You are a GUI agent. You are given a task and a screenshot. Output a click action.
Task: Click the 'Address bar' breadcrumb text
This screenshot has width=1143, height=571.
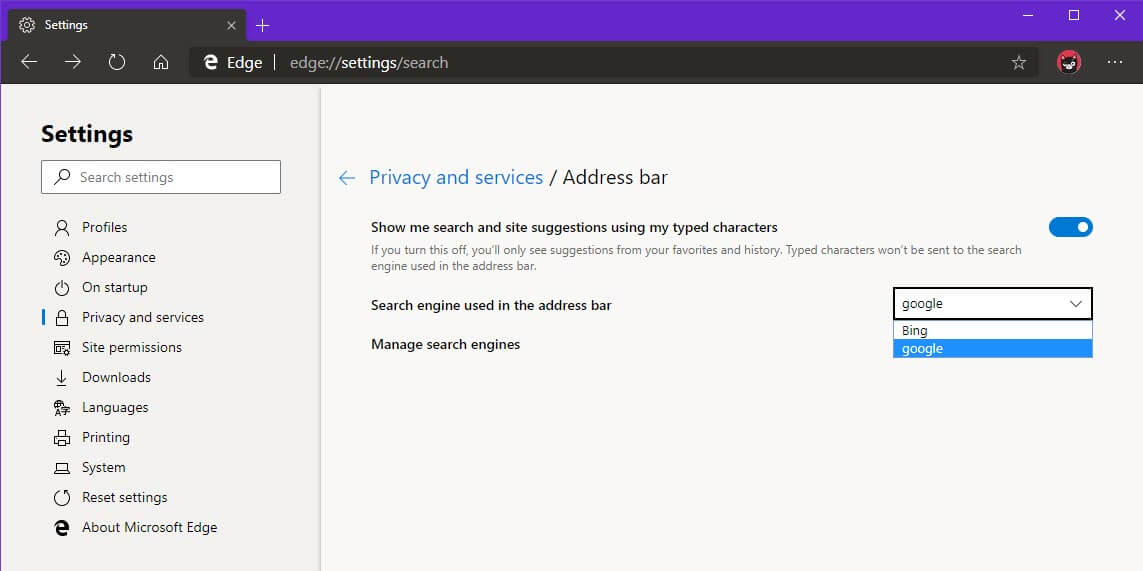(x=615, y=177)
